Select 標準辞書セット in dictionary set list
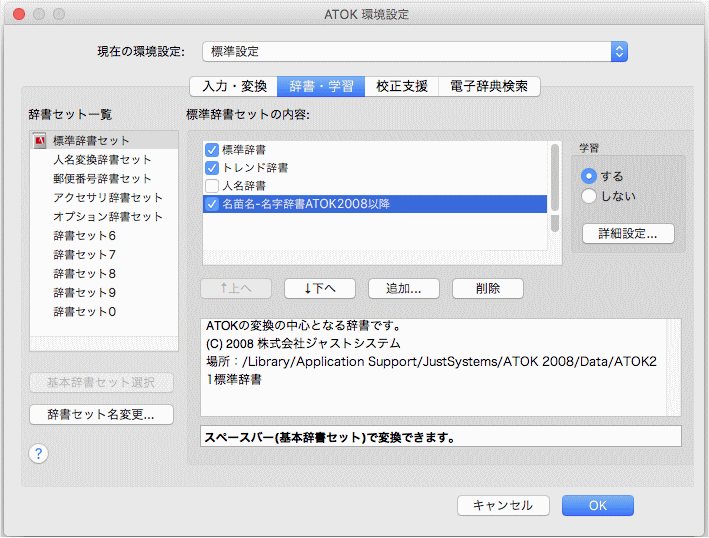709x538 pixels. pyautogui.click(x=104, y=141)
